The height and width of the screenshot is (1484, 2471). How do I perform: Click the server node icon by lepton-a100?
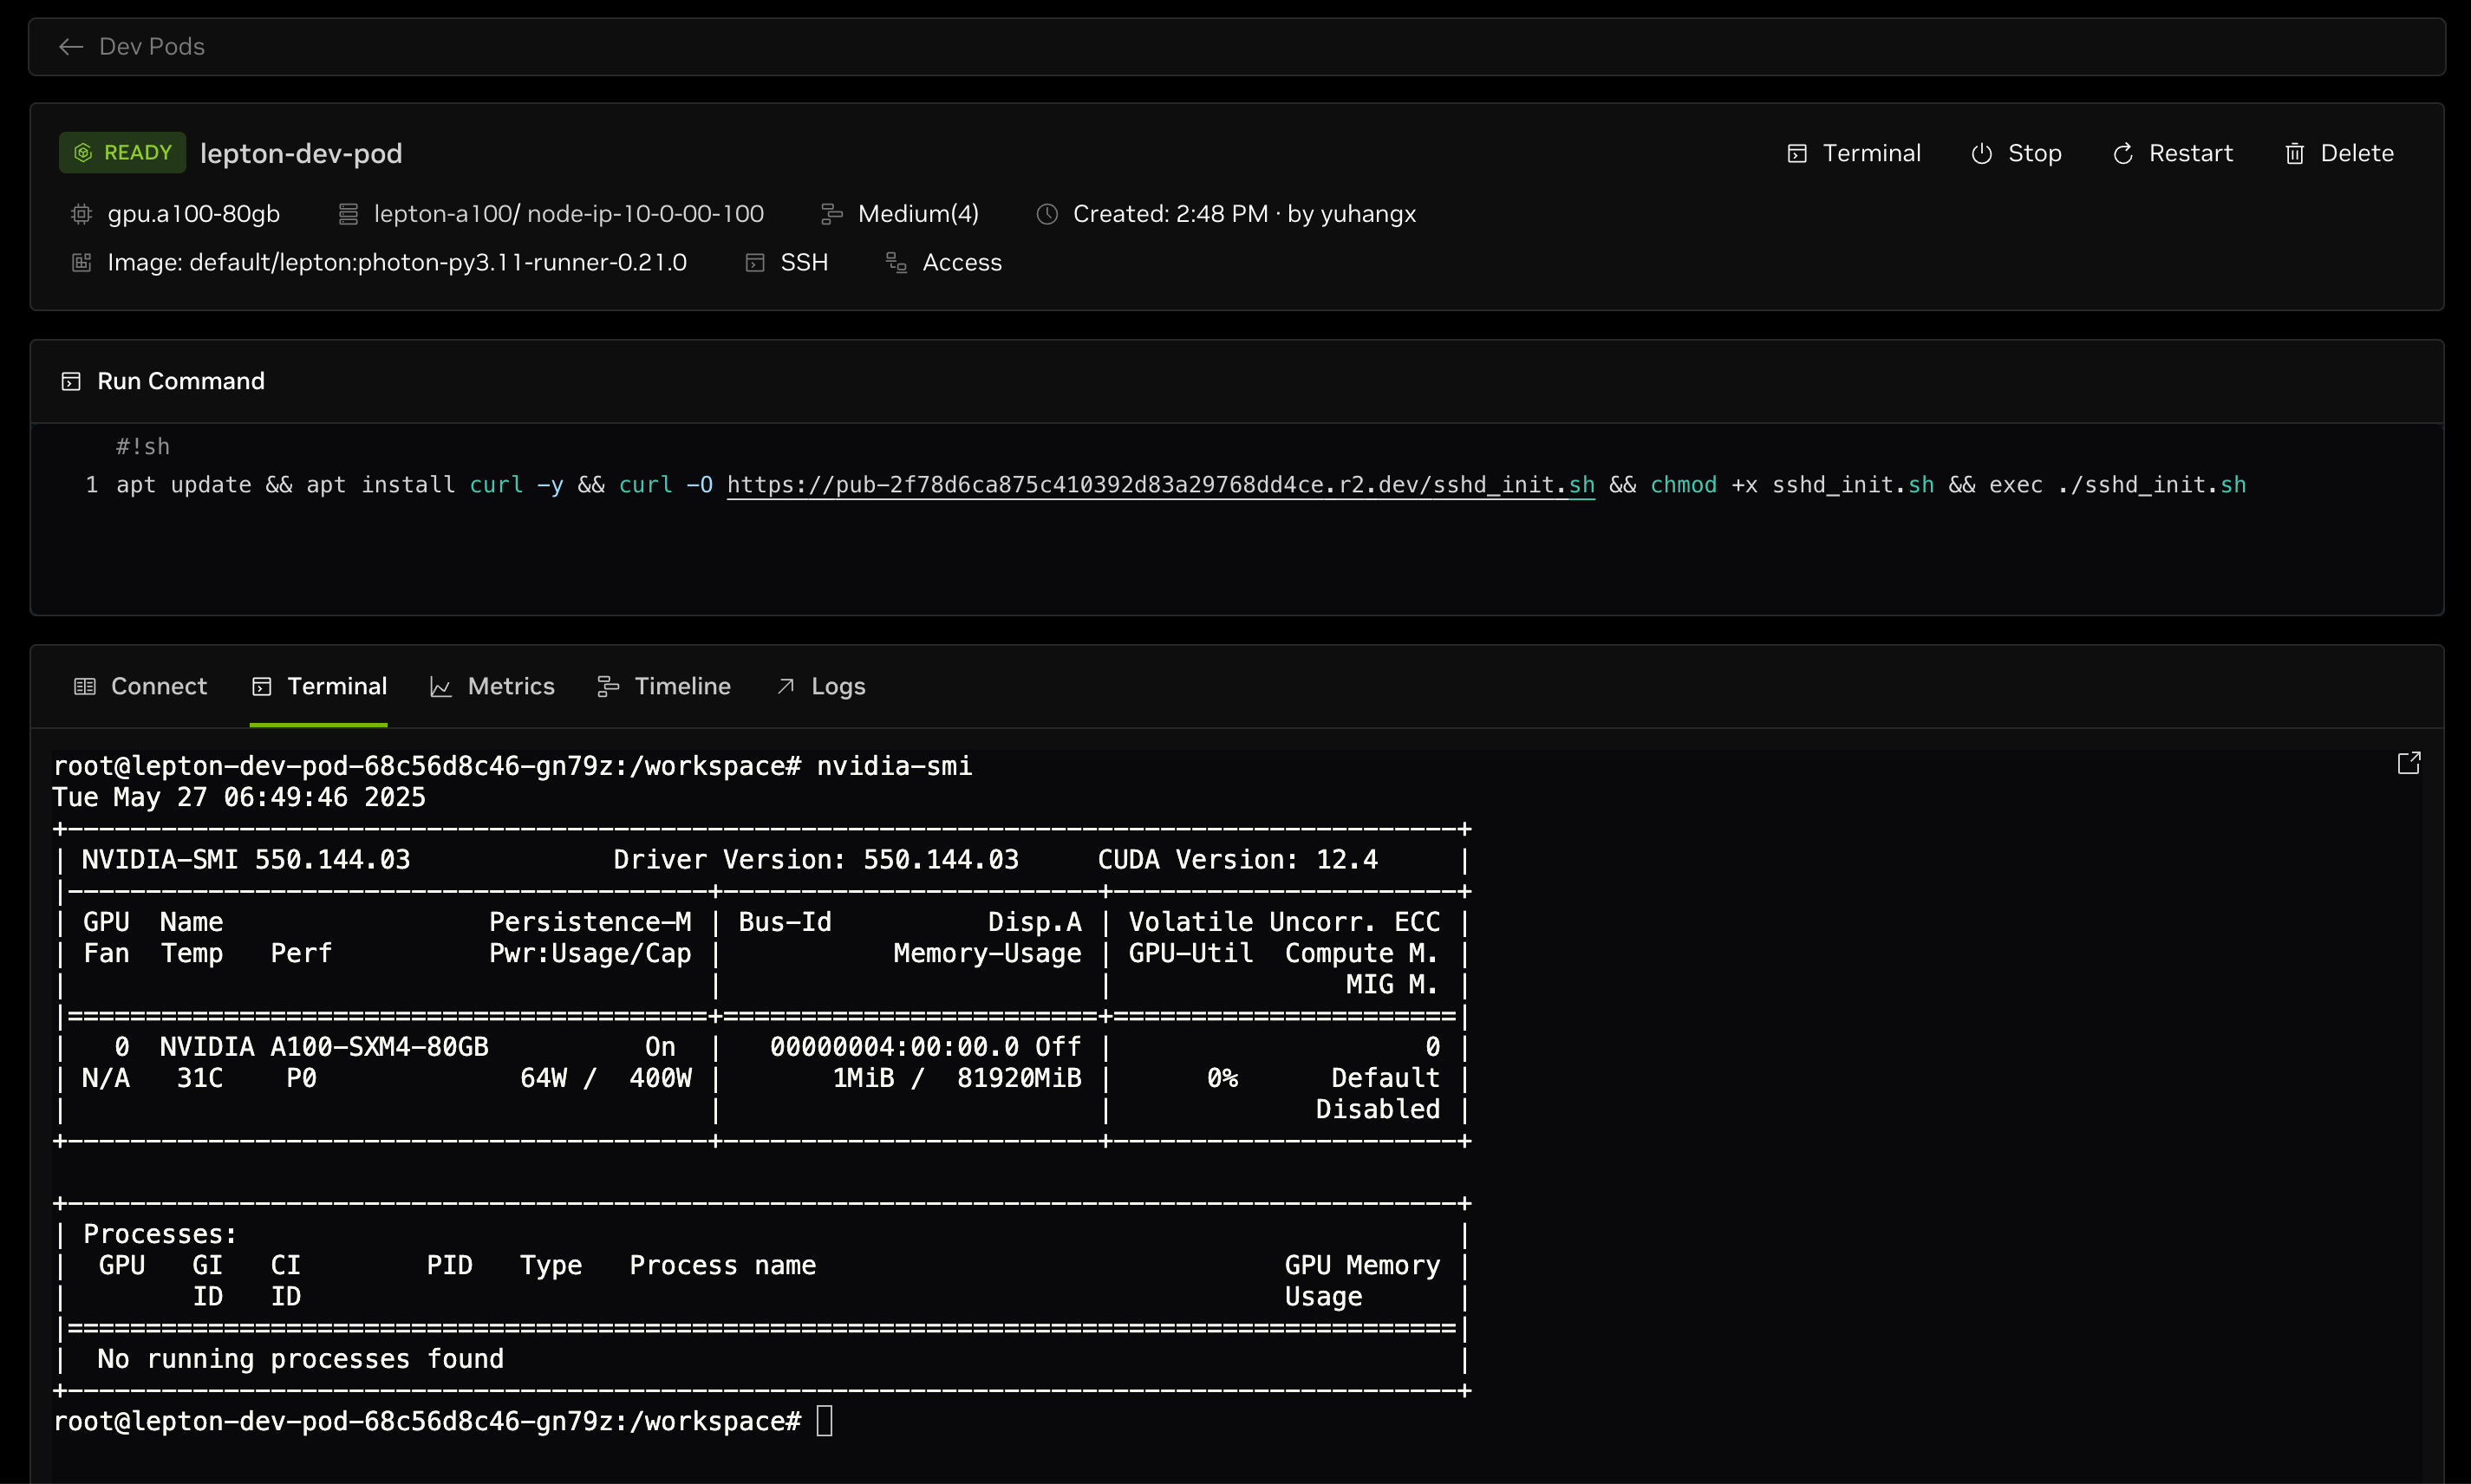click(348, 214)
